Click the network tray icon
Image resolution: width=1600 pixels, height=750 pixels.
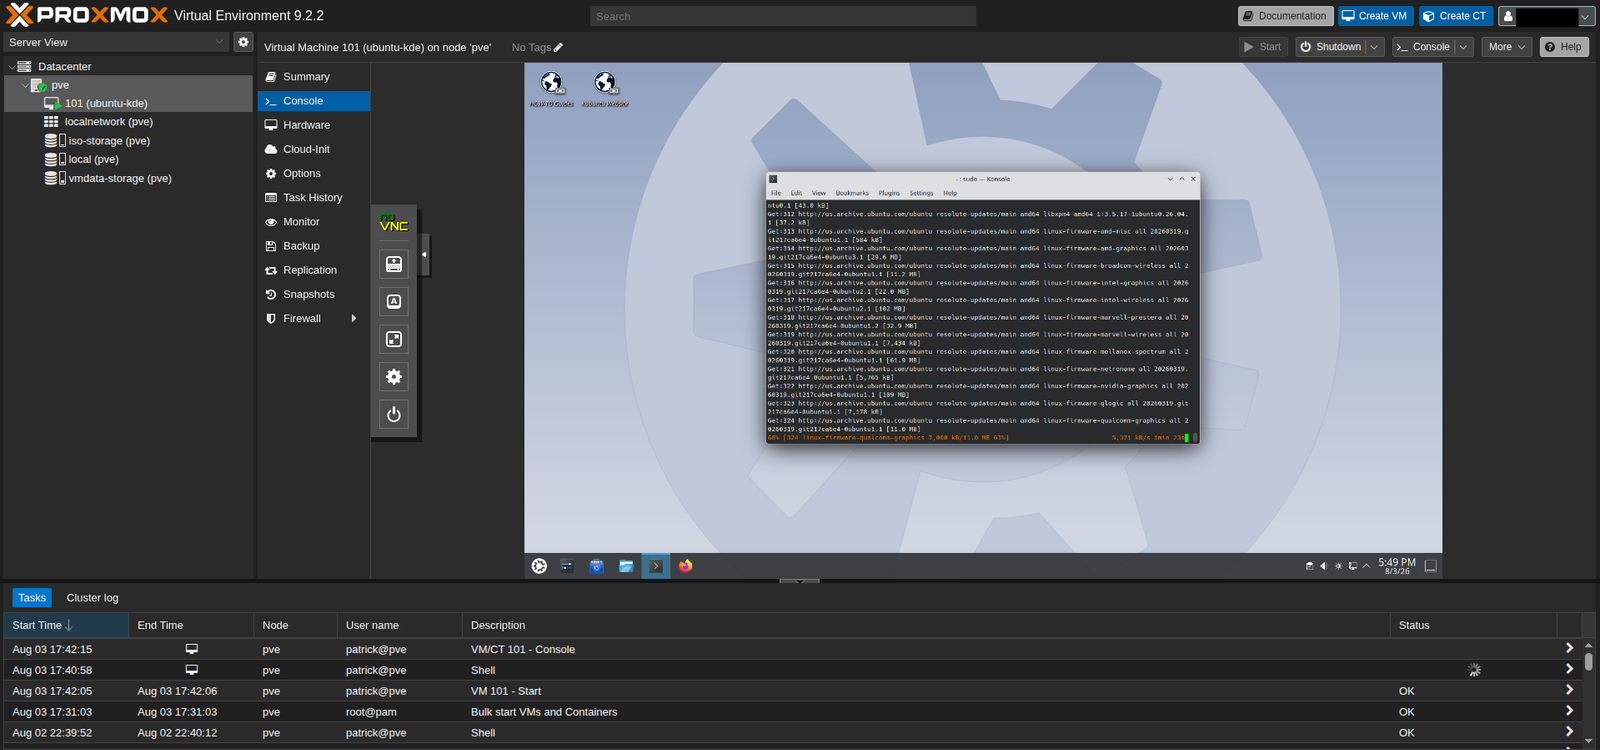pyautogui.click(x=1352, y=566)
